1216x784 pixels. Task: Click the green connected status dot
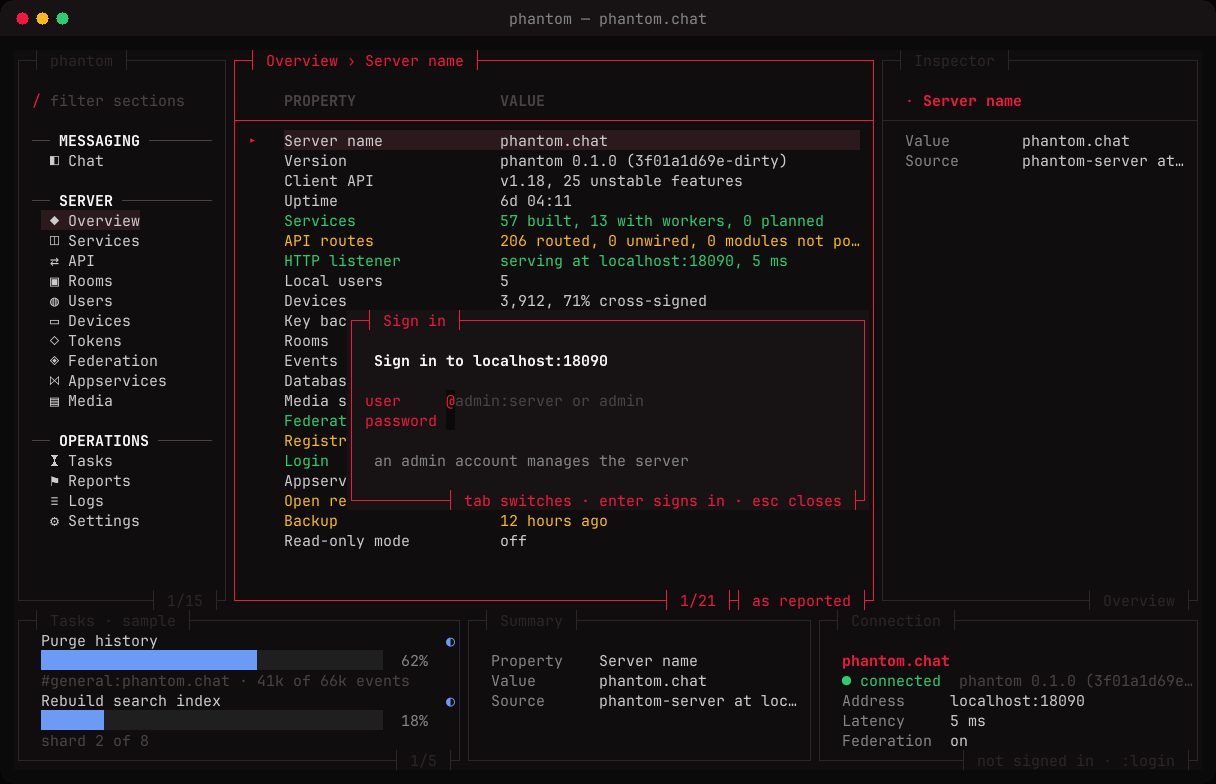pos(847,681)
